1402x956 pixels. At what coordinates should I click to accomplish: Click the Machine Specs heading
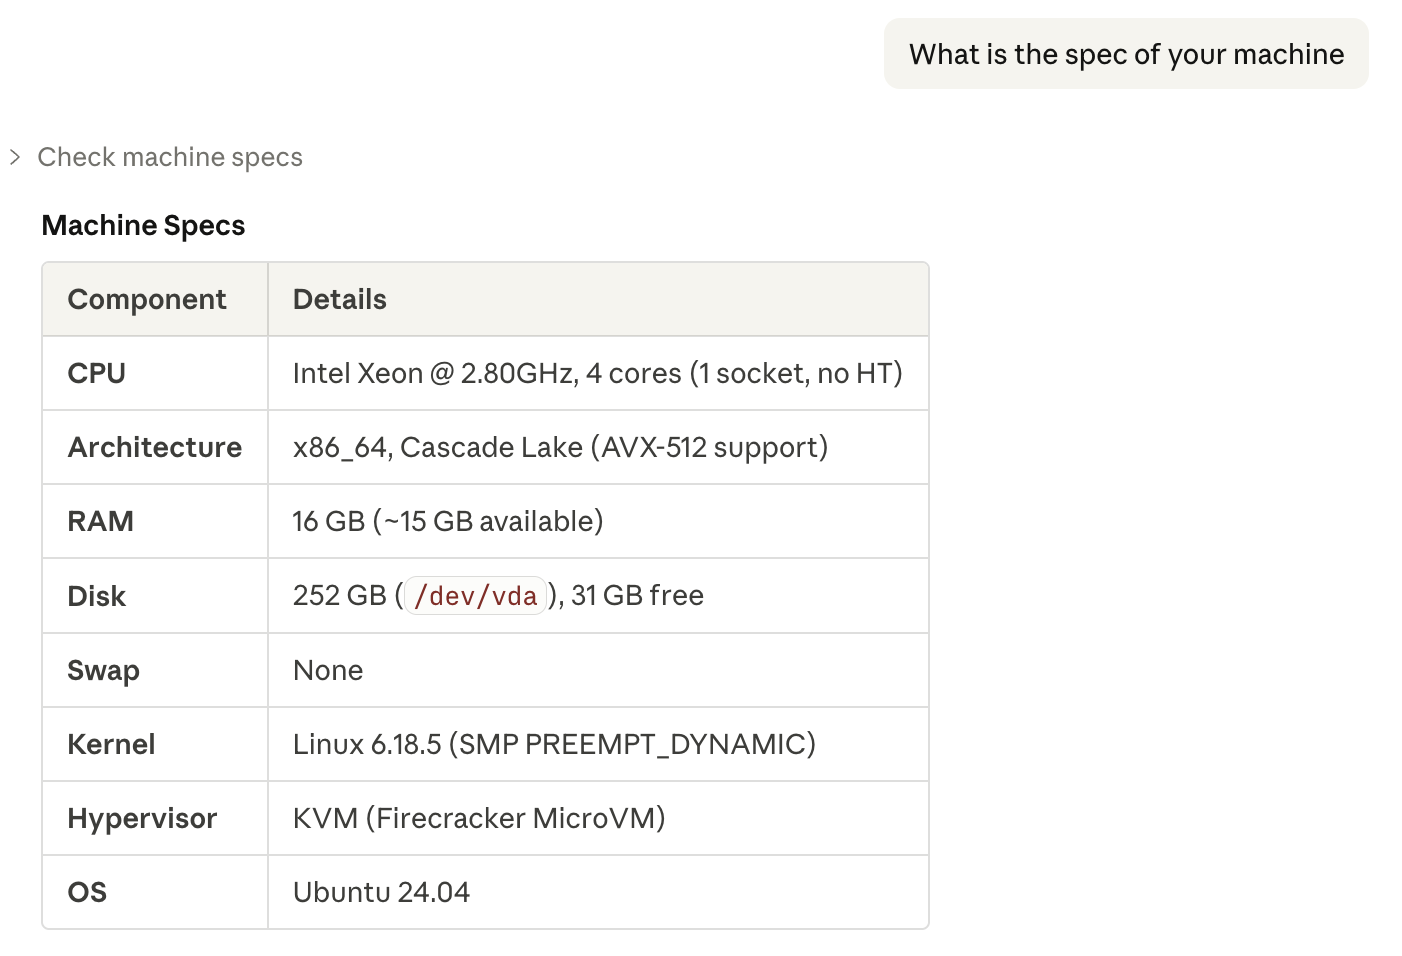pyautogui.click(x=143, y=226)
